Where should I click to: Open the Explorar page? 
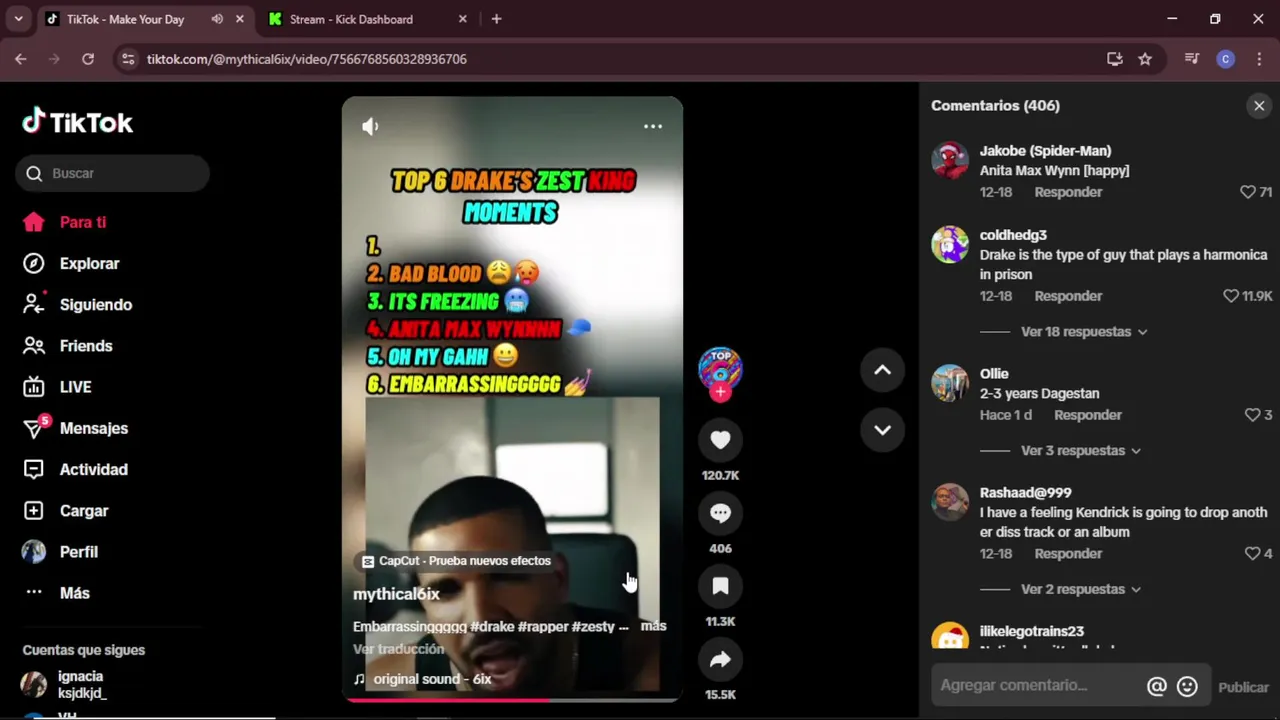[71, 263]
